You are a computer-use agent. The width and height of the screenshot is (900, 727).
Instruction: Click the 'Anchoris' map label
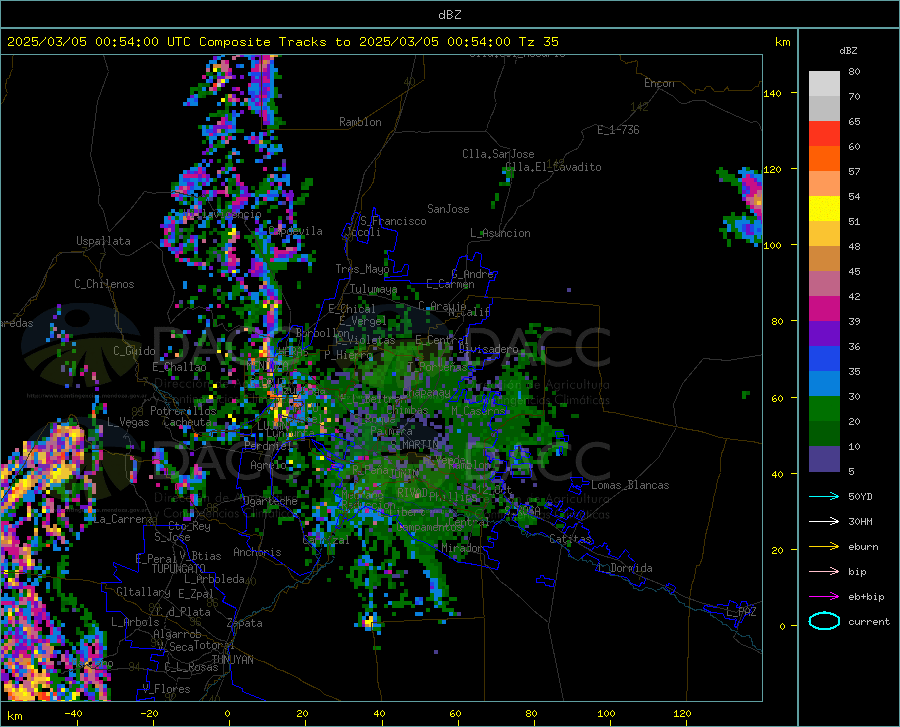point(257,552)
